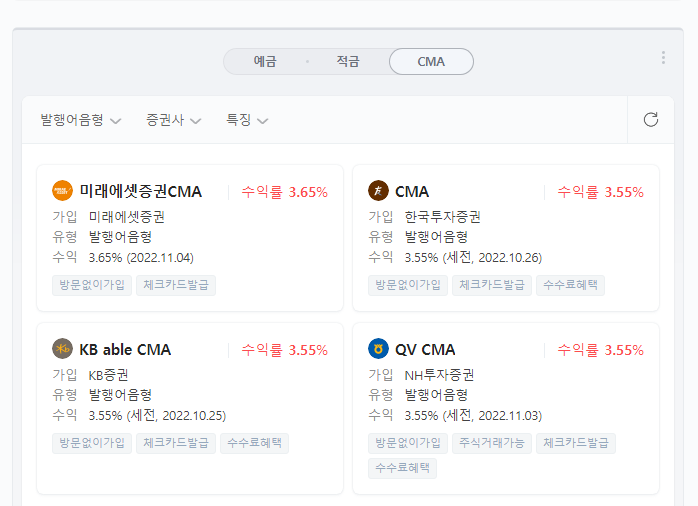Click 3.55% (세전, 2022.10.26) yield text
Viewport: 698px width, 506px height.
pyautogui.click(x=473, y=258)
